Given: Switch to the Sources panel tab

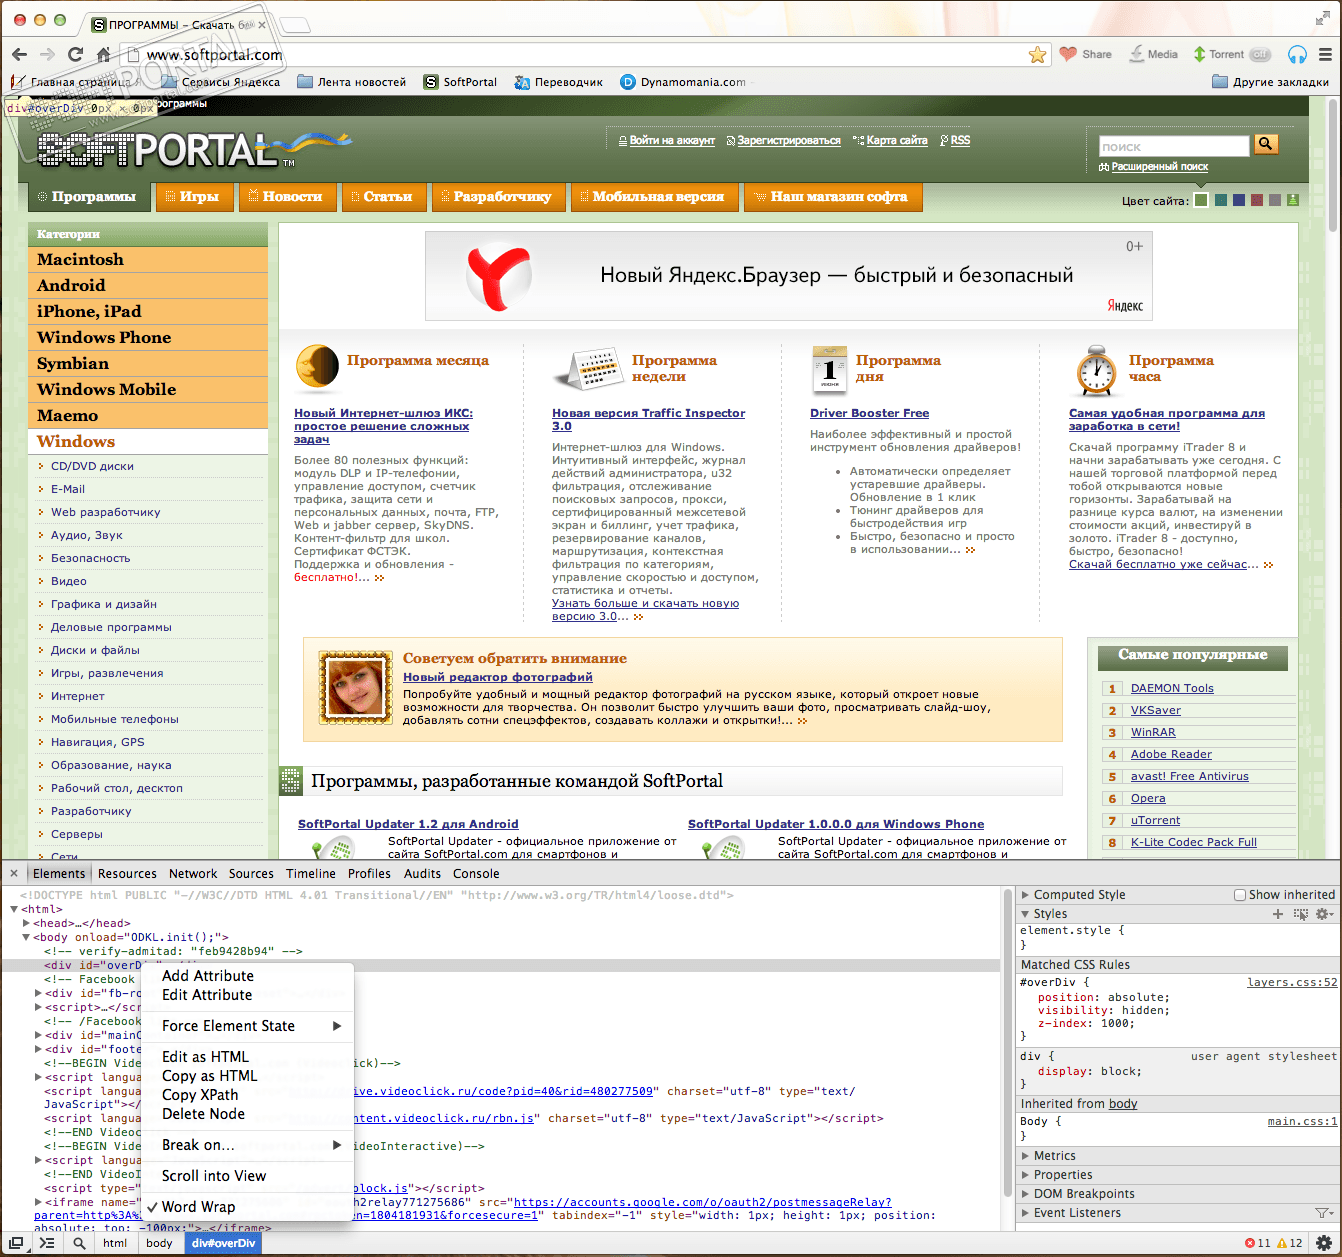Looking at the screenshot, I should 251,874.
